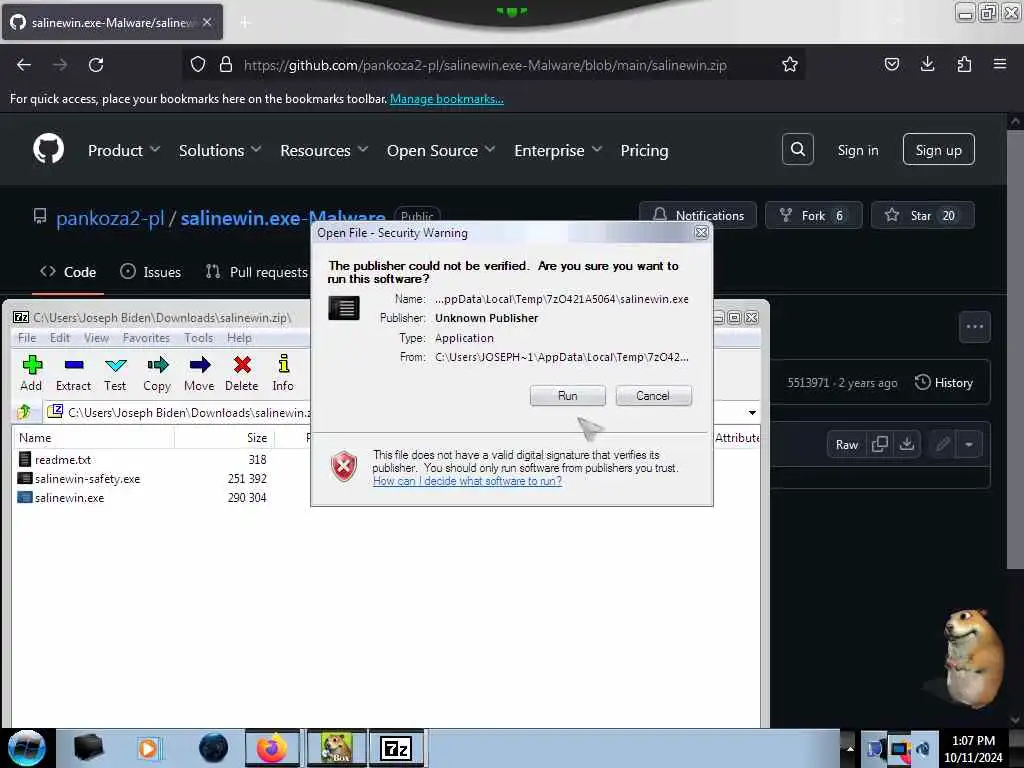Image resolution: width=1024 pixels, height=768 pixels.
Task: Switch to the Pull requests tab
Action: [257, 272]
